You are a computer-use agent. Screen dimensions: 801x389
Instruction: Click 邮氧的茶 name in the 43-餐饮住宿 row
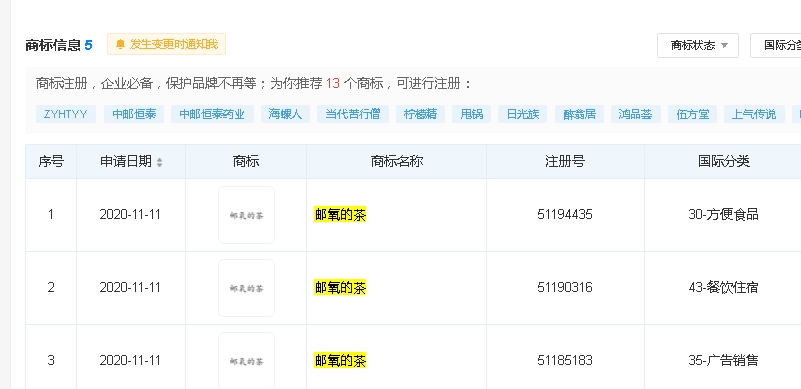point(340,288)
